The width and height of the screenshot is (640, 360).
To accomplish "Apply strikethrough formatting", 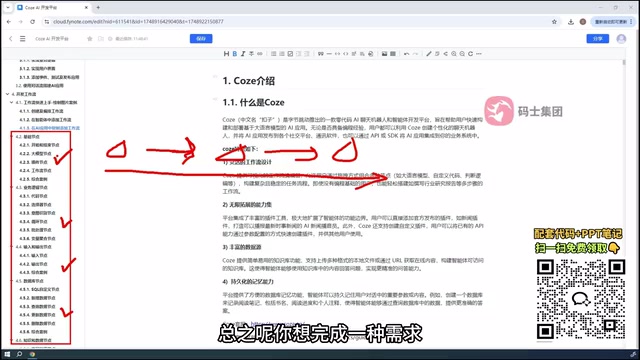I will coord(251,54).
